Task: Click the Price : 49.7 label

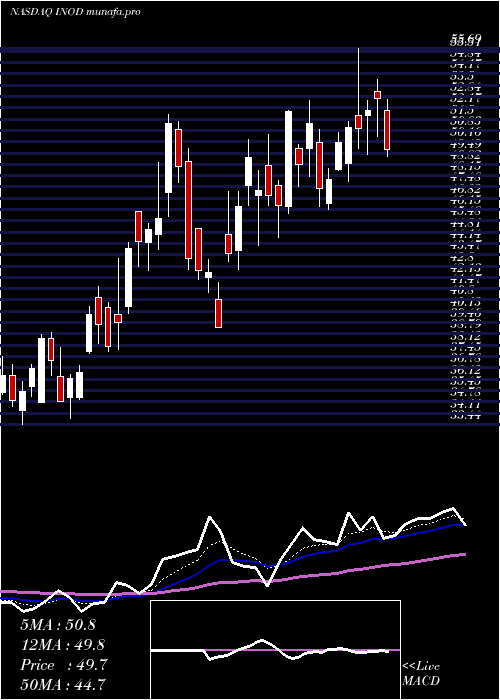Action: (63, 665)
